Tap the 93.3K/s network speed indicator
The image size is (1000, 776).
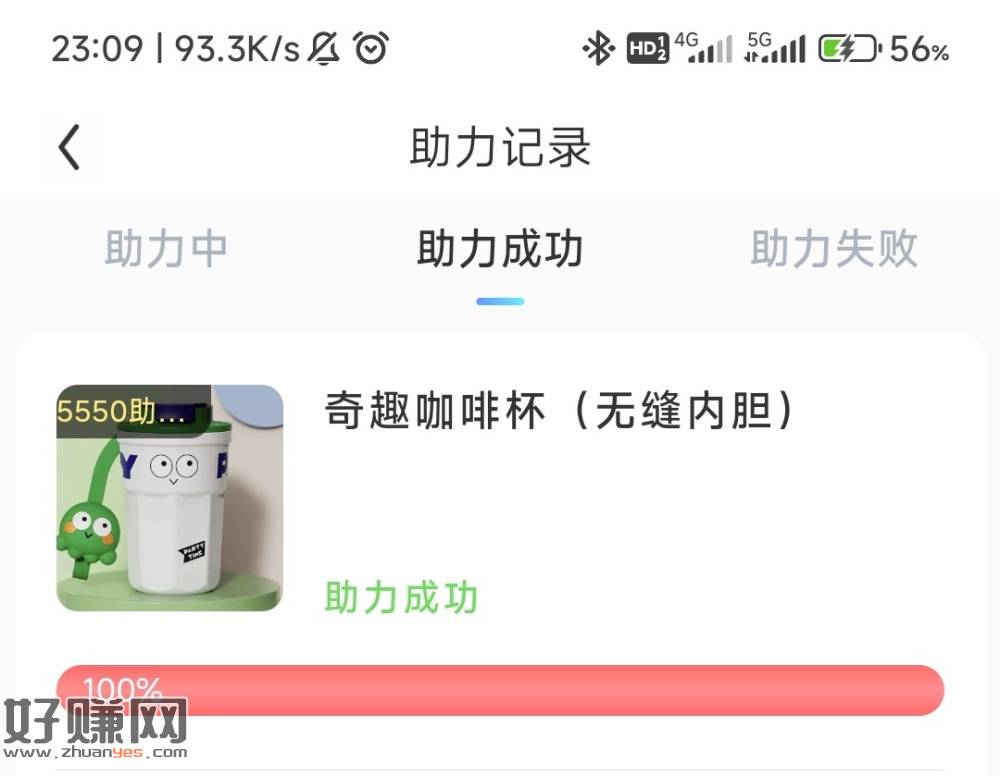point(237,48)
